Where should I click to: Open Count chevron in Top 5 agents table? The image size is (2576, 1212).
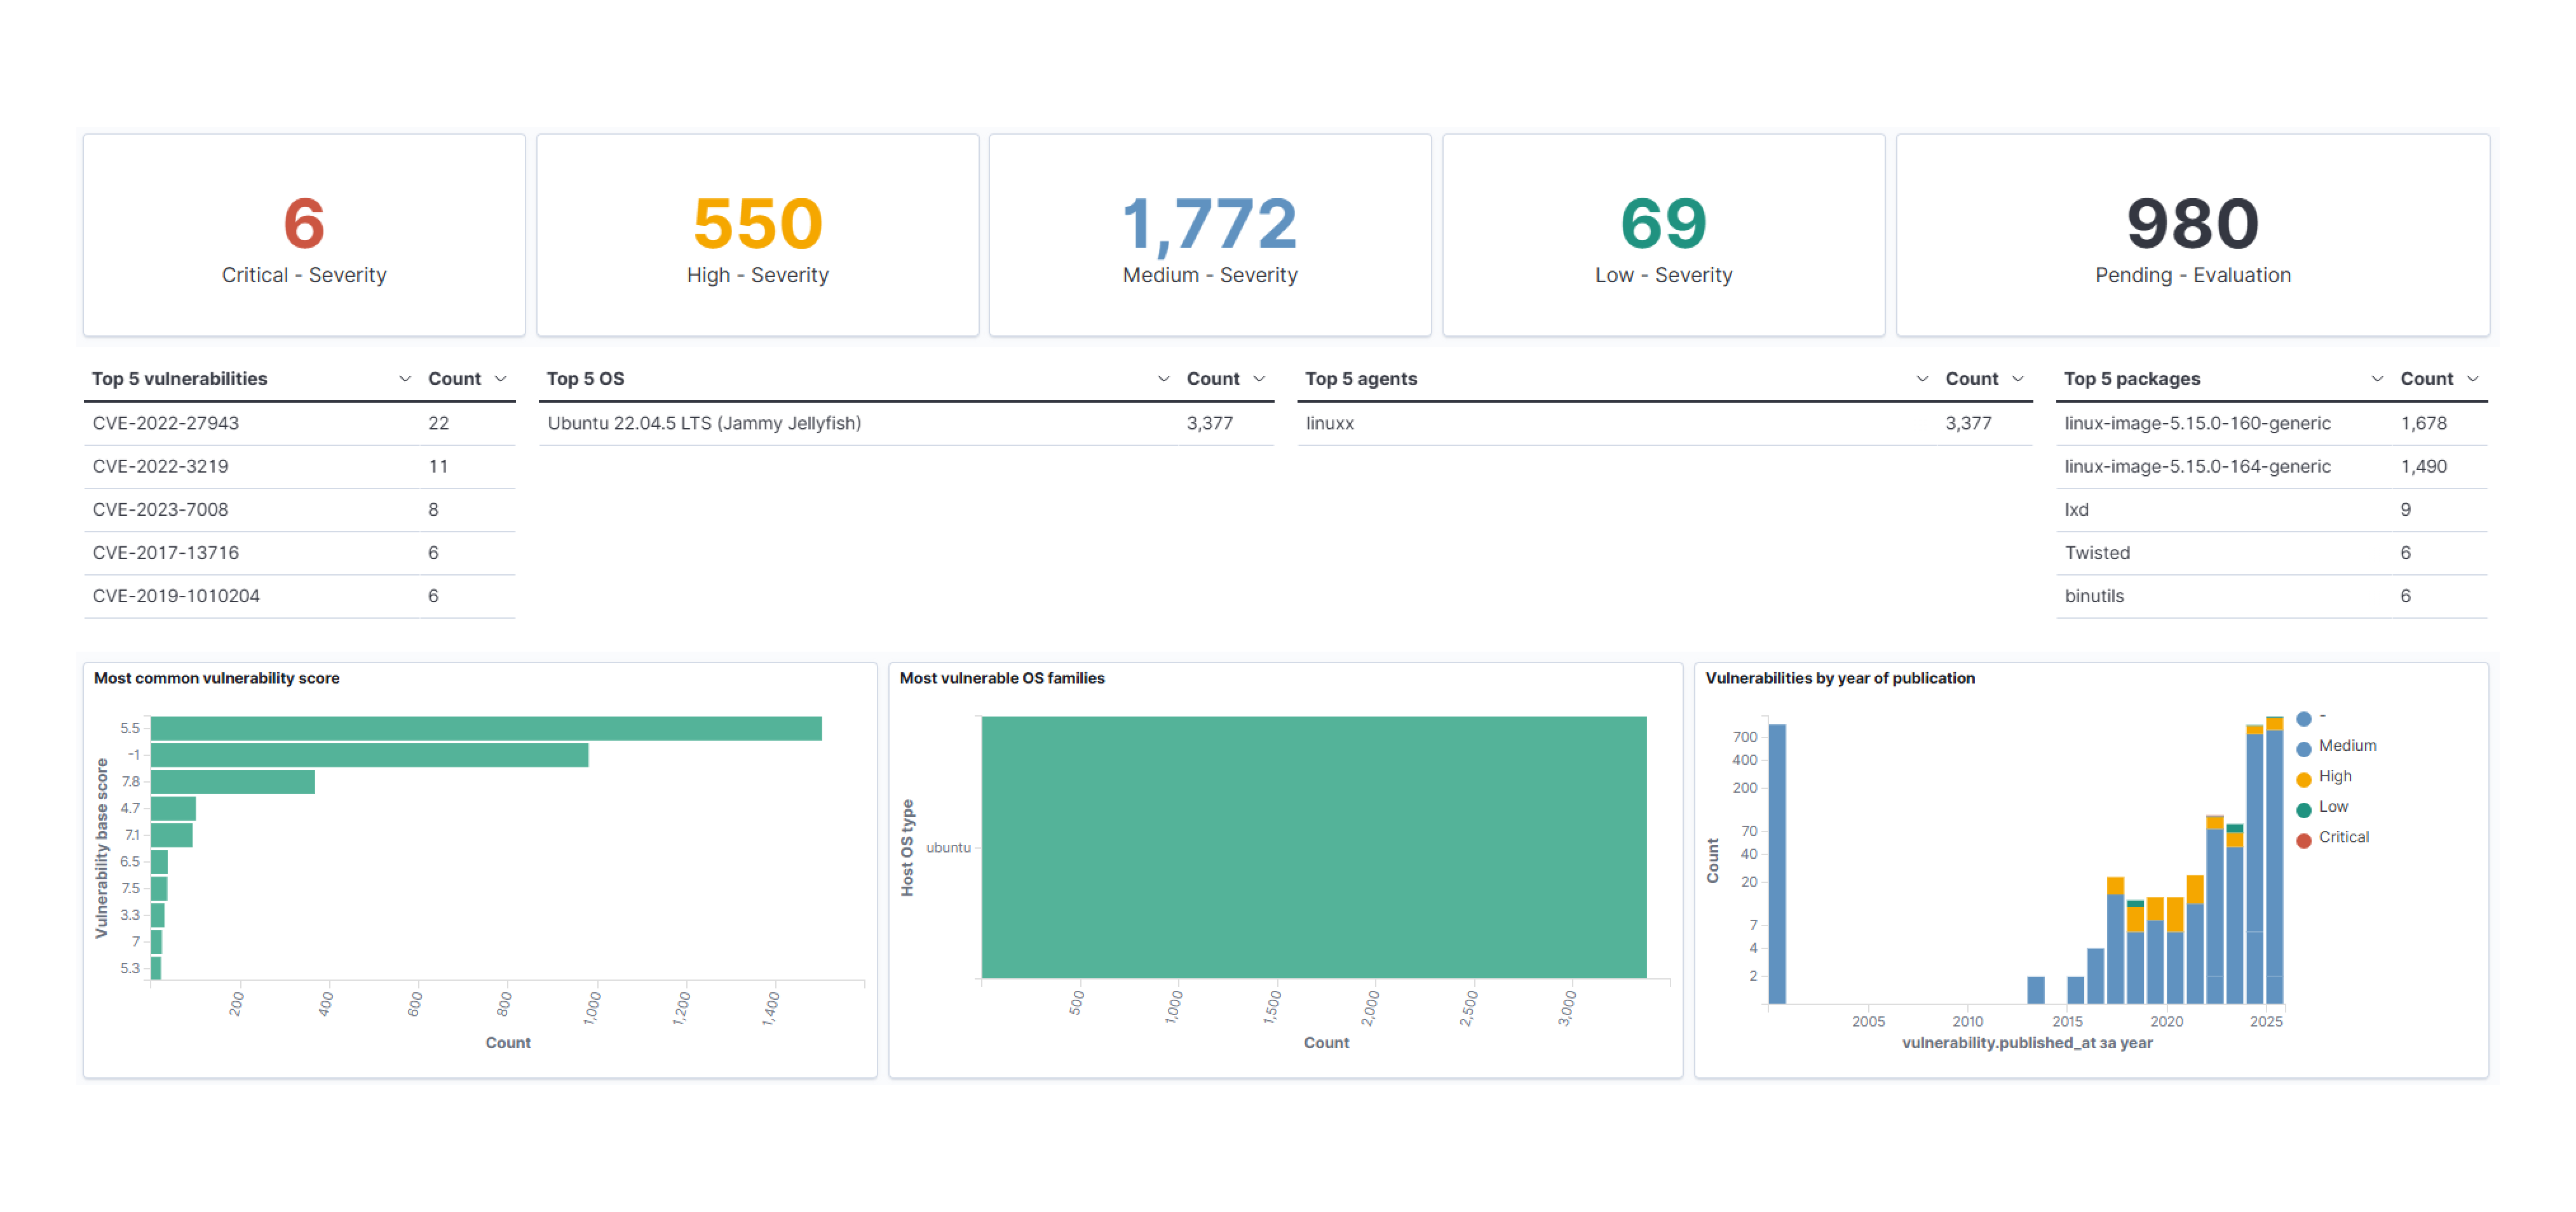point(2018,379)
